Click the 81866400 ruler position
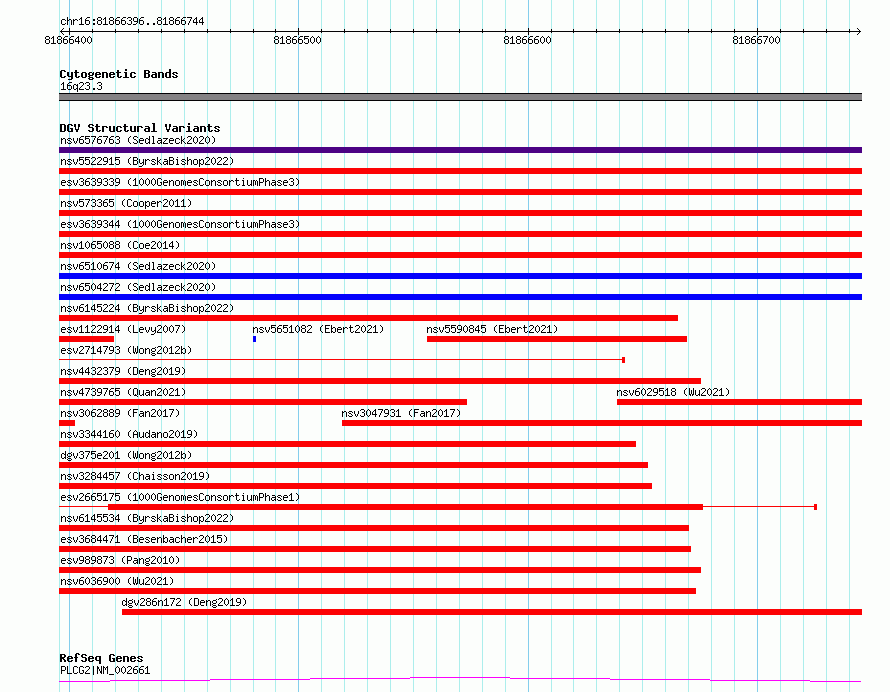Screen dimensions: 890x692 click(68, 40)
